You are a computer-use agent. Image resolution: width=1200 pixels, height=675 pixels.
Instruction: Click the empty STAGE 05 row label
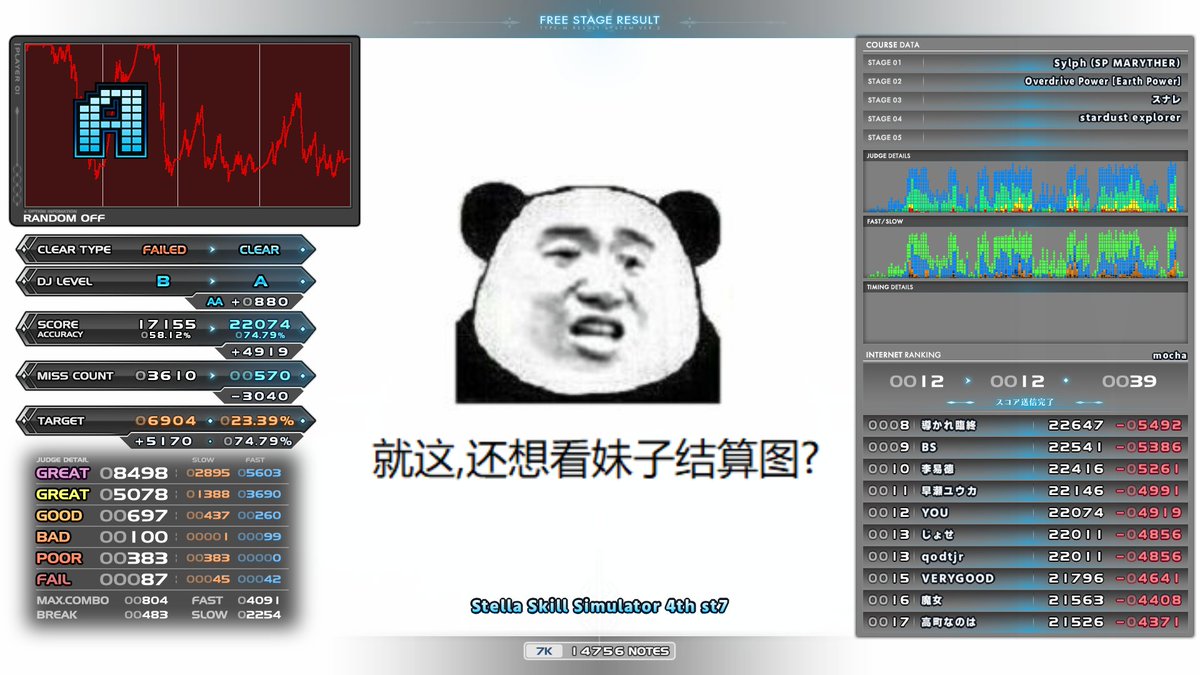pyautogui.click(x=884, y=137)
